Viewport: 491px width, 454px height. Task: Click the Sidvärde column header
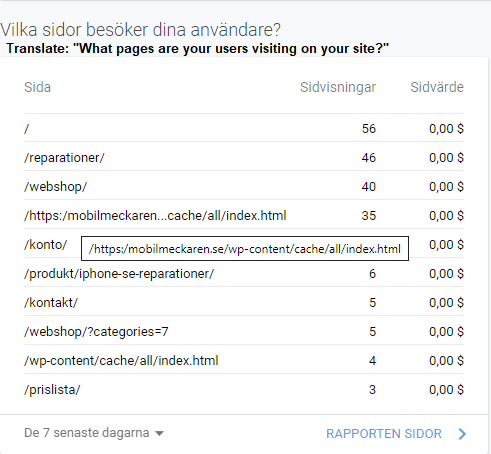437,87
